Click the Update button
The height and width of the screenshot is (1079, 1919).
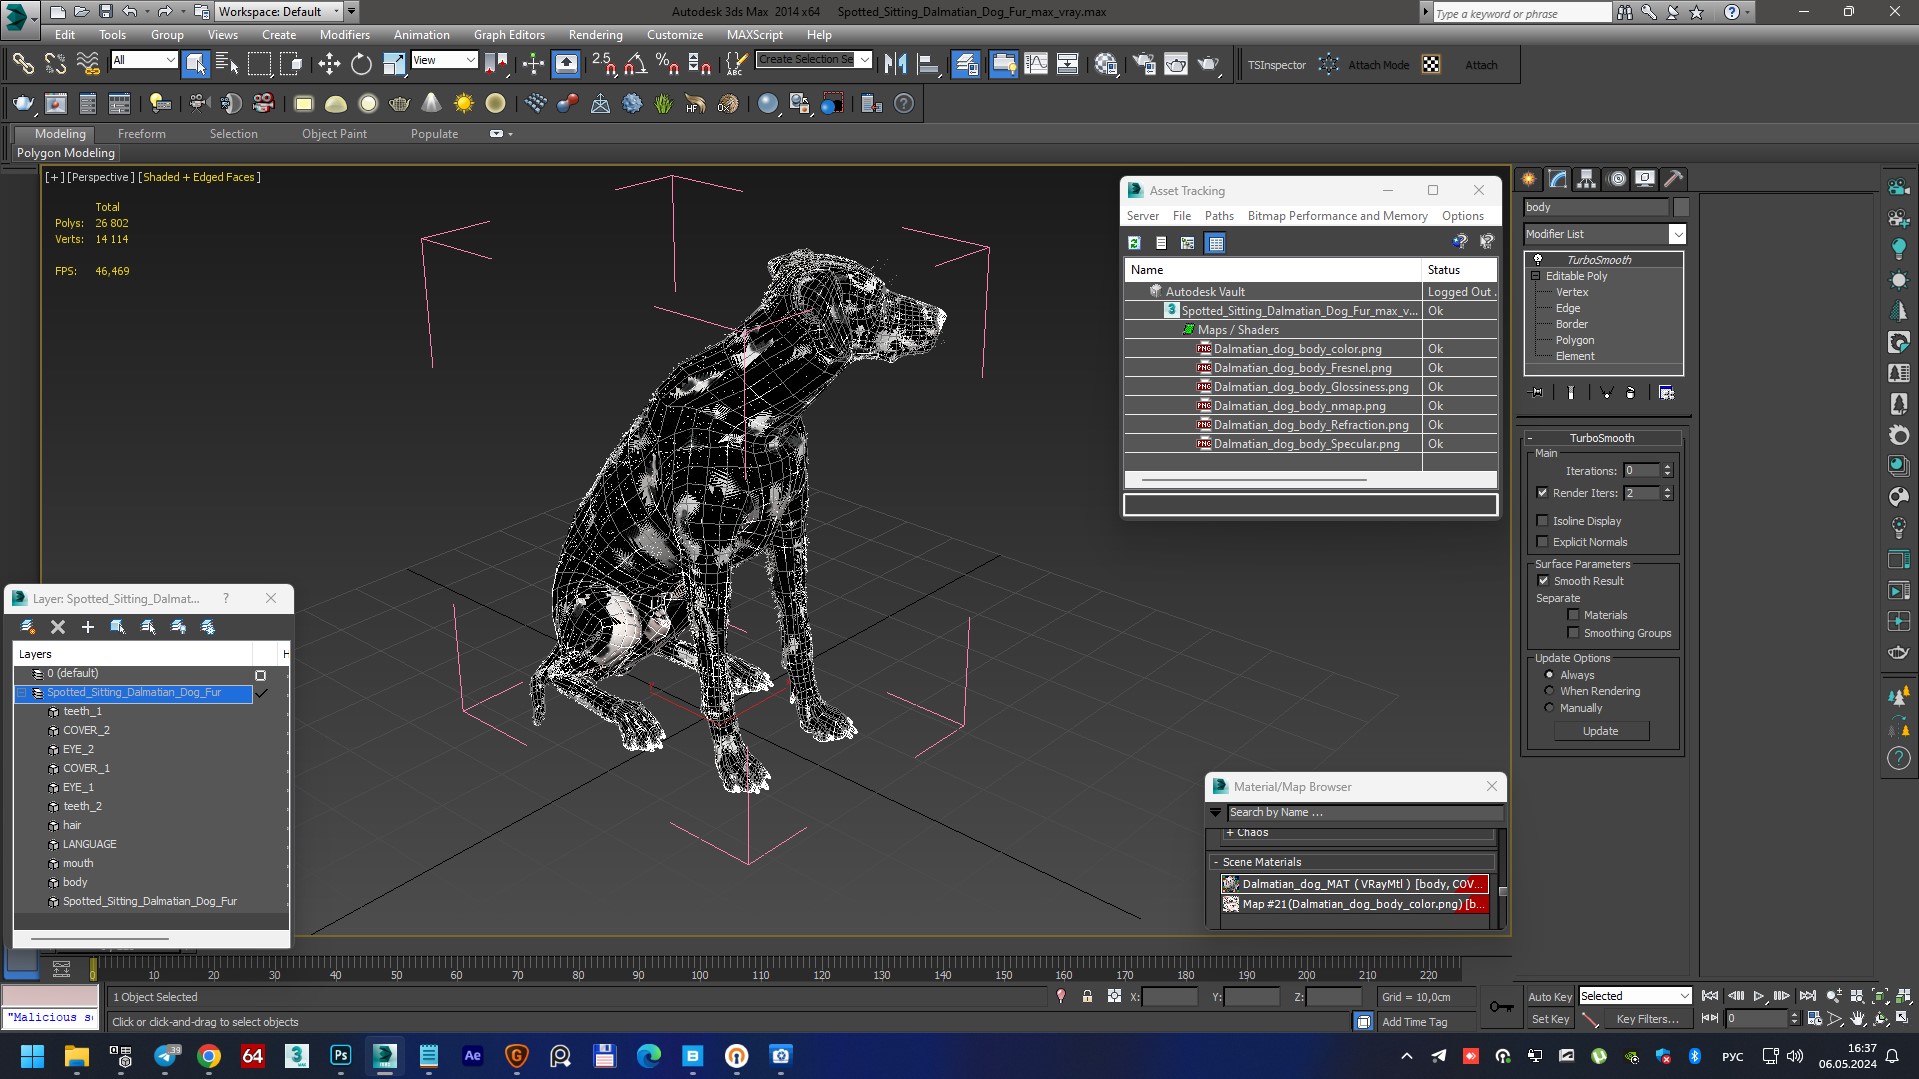tap(1600, 731)
